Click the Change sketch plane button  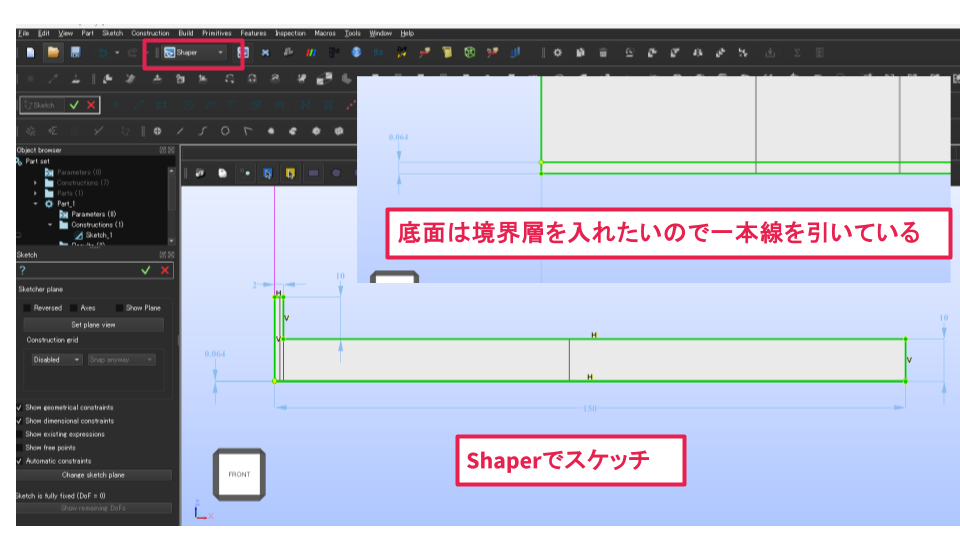click(x=94, y=475)
